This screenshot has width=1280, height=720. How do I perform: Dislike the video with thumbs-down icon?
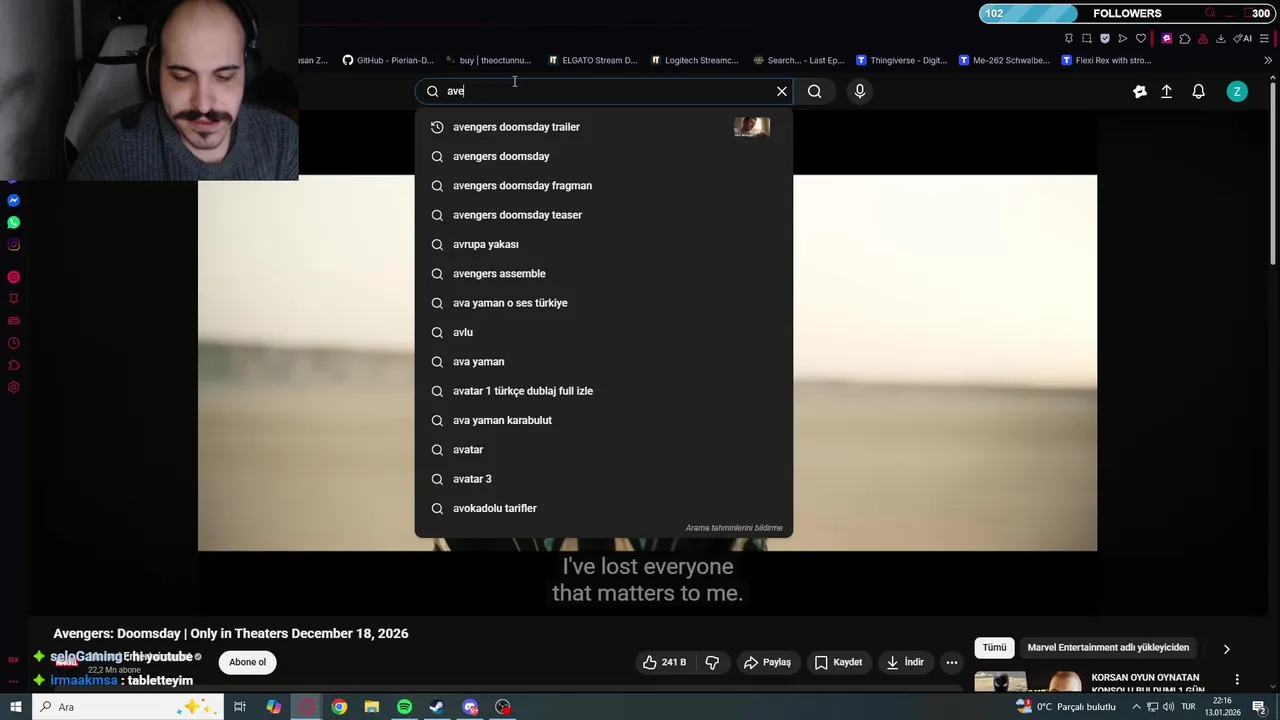[x=712, y=662]
